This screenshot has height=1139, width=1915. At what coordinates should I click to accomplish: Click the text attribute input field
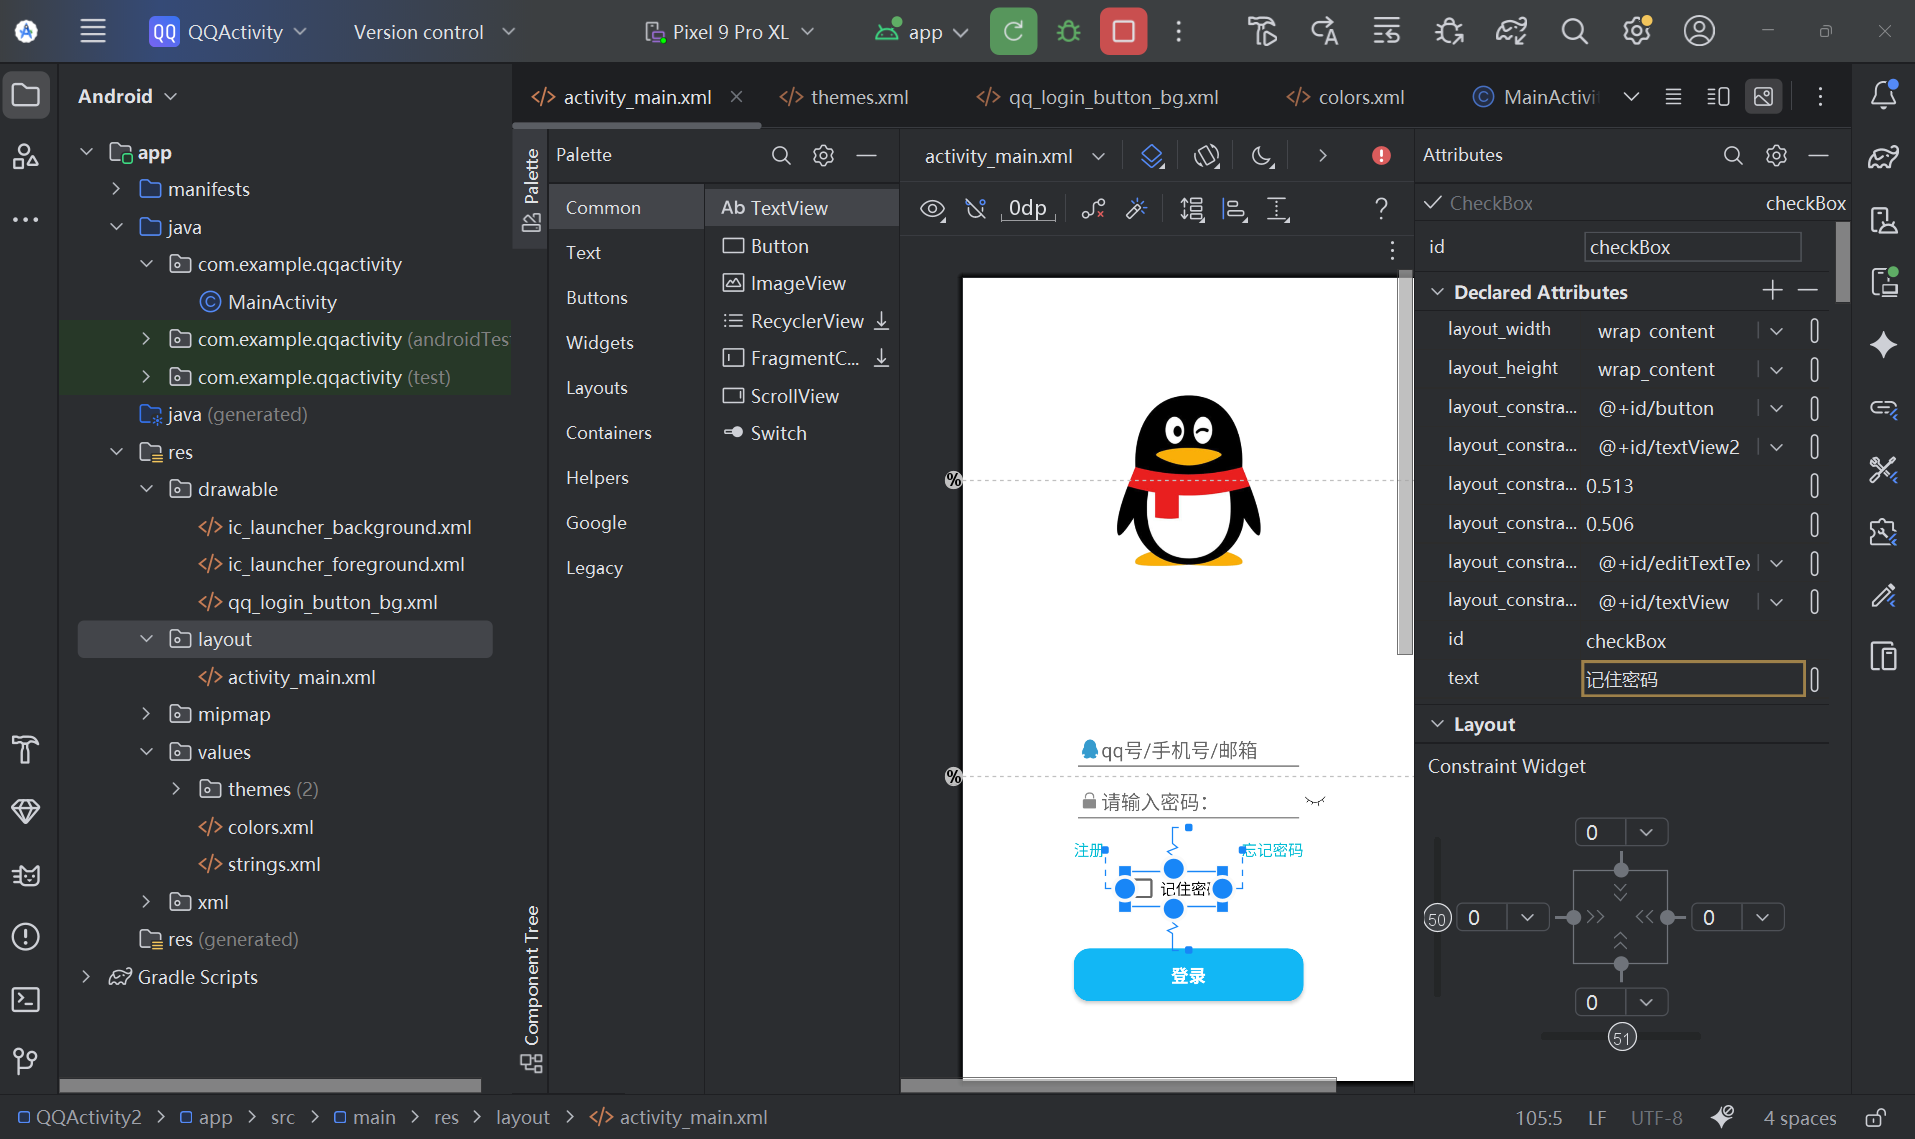click(1692, 679)
